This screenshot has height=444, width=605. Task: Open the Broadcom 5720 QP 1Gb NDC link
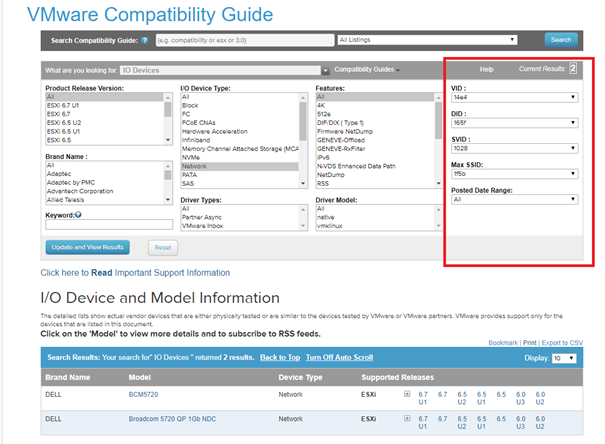pos(172,419)
